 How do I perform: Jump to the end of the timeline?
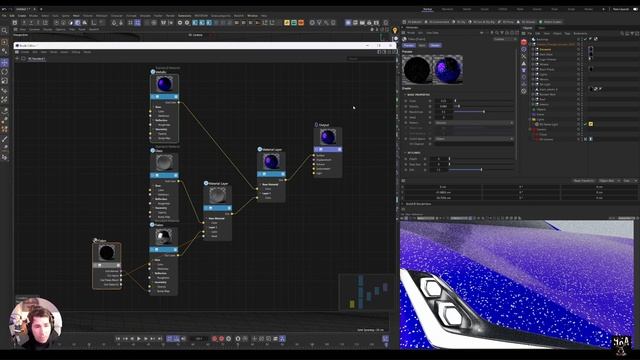(x=160, y=339)
